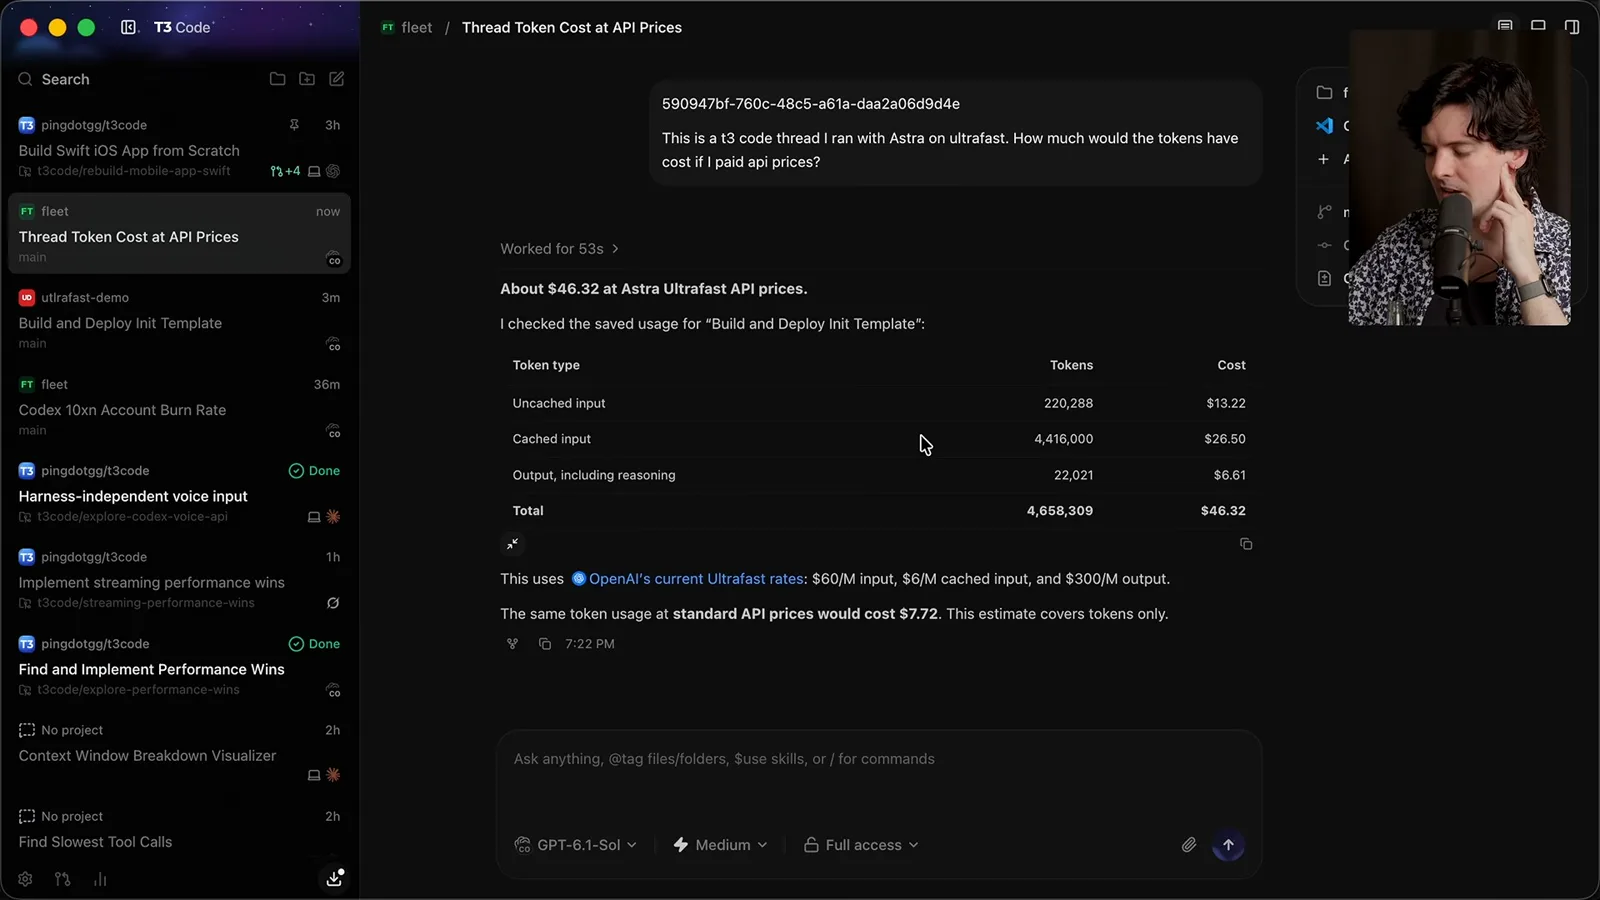This screenshot has width=1600, height=900.
Task: Open the Harness-independent voice input thread
Action: [x=133, y=496]
